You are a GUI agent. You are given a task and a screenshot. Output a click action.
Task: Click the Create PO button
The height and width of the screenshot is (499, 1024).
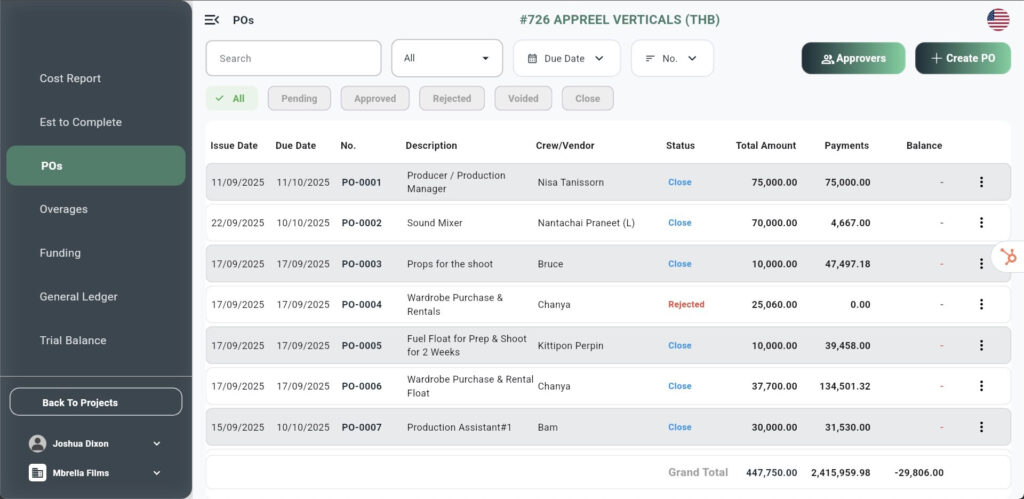pyautogui.click(x=962, y=58)
